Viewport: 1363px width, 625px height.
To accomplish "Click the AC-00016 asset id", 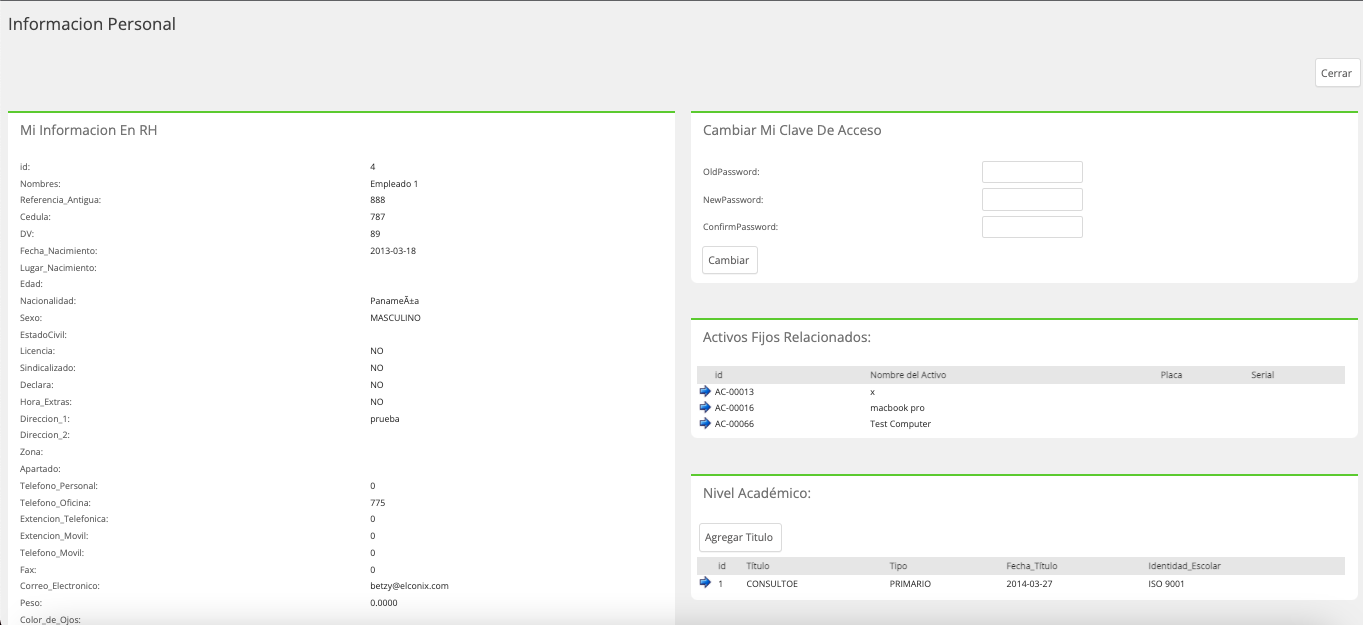I will (734, 408).
